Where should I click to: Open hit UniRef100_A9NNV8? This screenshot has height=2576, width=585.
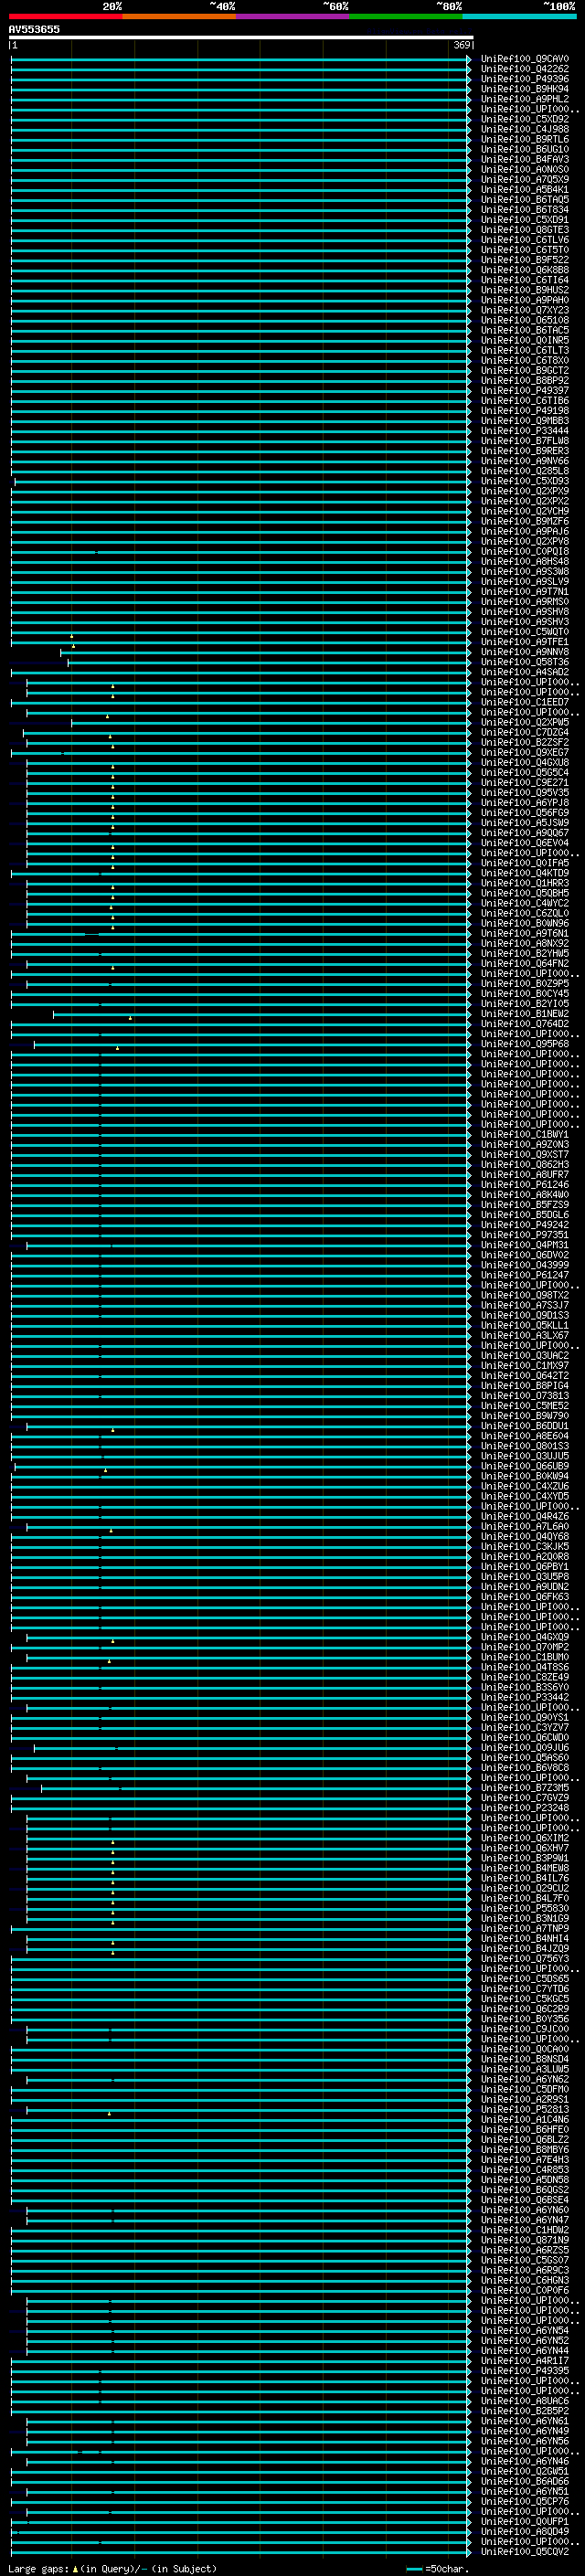tap(525, 652)
